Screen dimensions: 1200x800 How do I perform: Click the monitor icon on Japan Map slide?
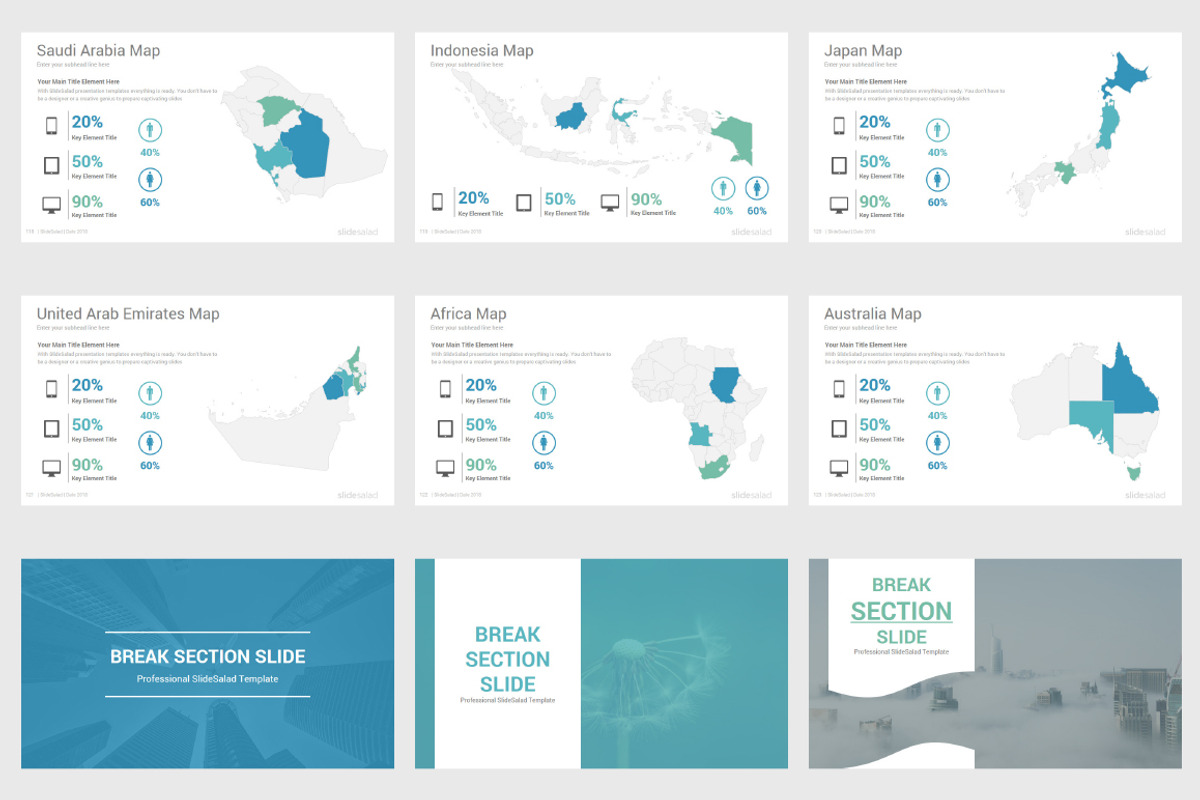click(839, 205)
